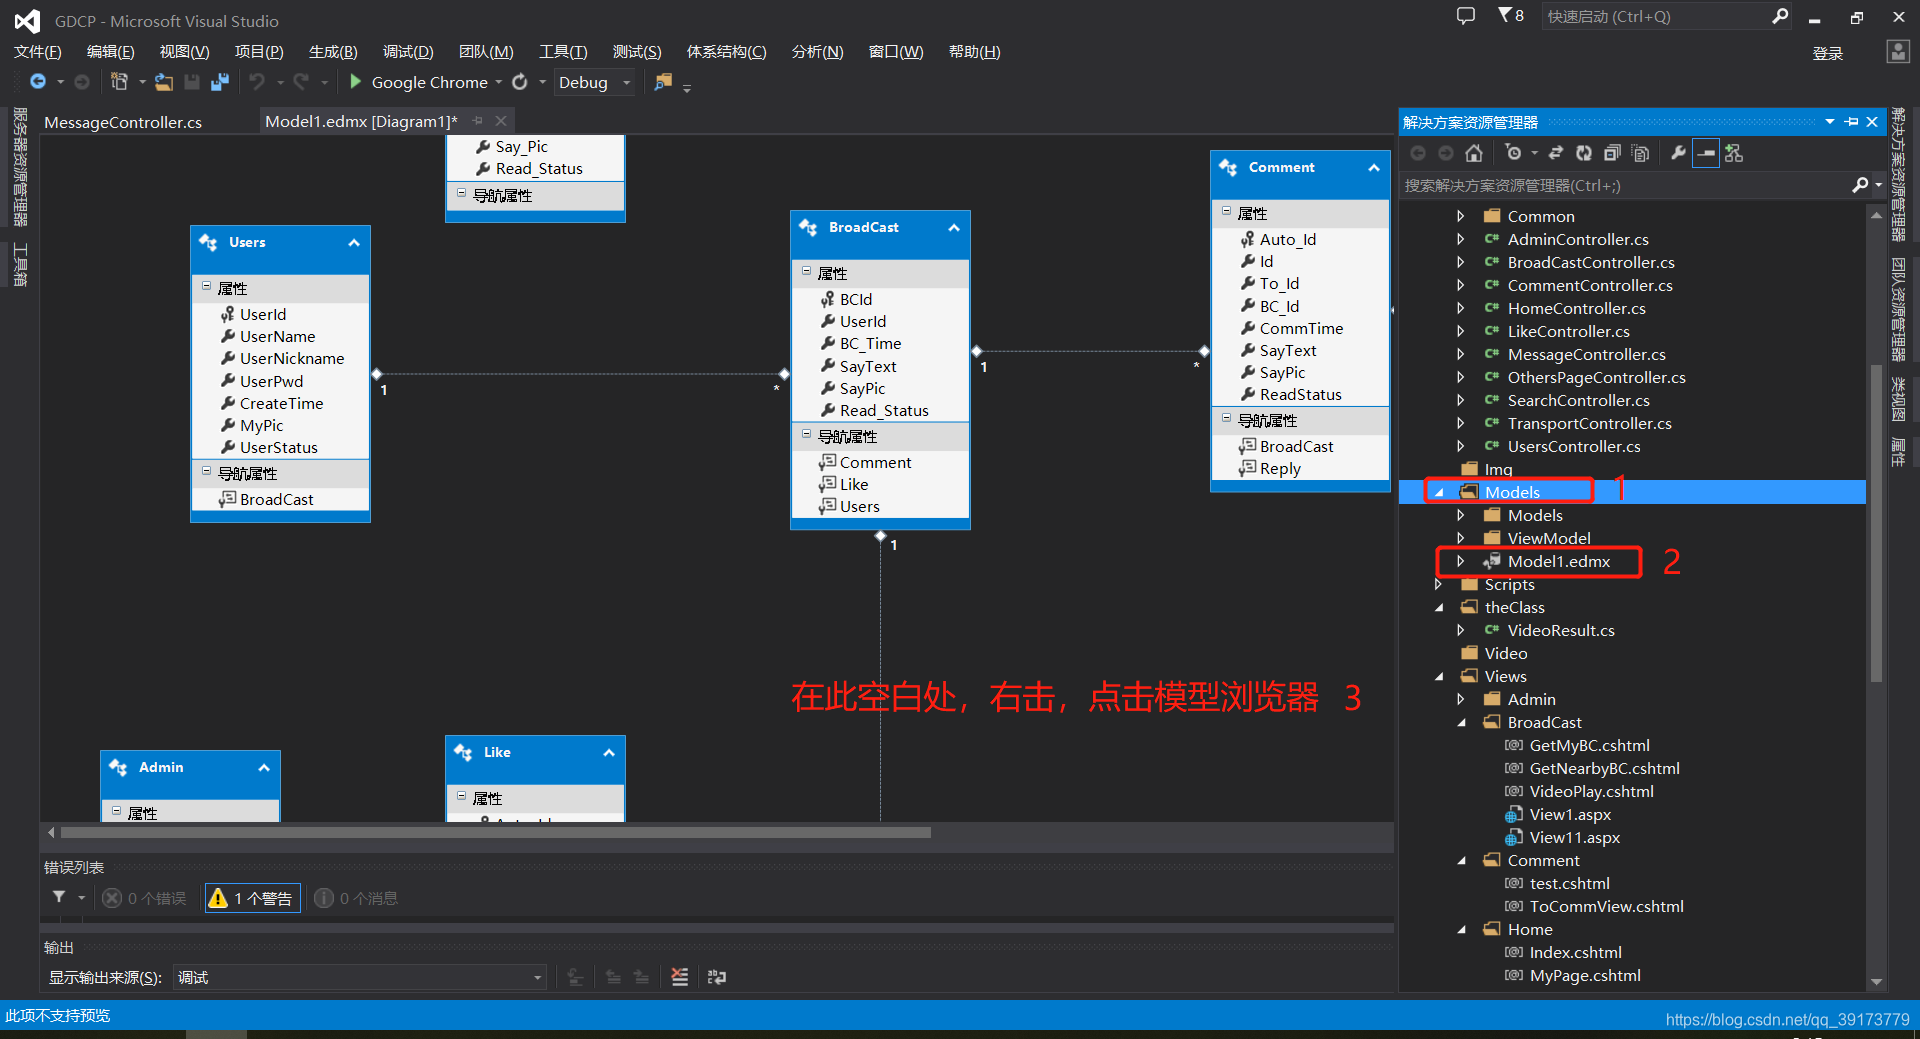
Task: Select GetMyBC.cshtml file
Action: (x=1589, y=745)
